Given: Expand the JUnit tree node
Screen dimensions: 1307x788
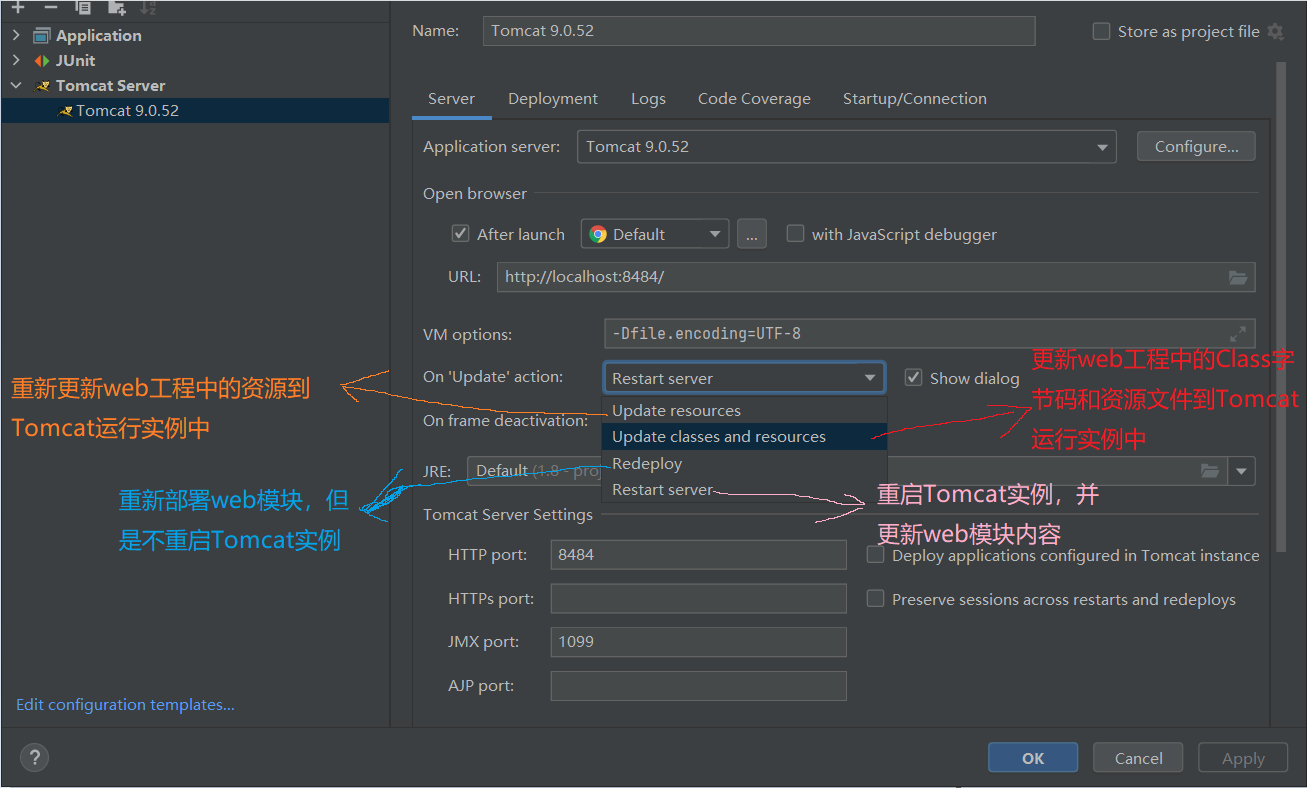Looking at the screenshot, I should [x=16, y=60].
